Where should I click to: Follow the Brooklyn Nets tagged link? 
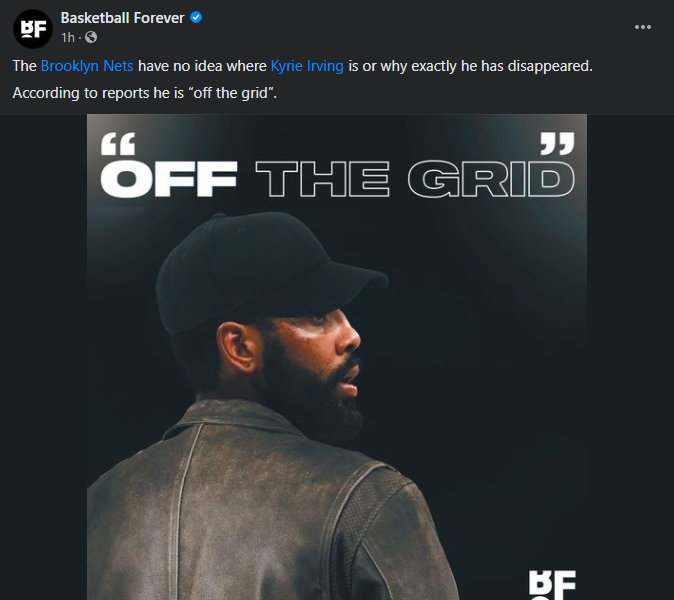pyautogui.click(x=87, y=66)
